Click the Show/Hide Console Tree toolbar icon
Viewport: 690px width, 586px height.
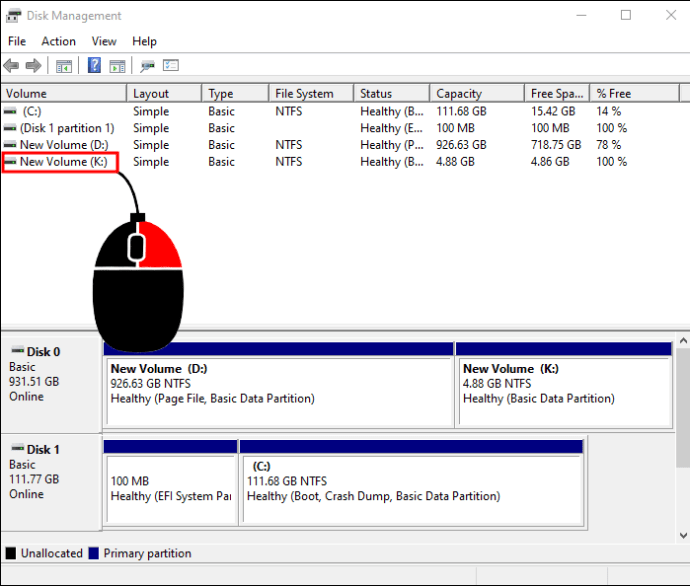tap(63, 66)
